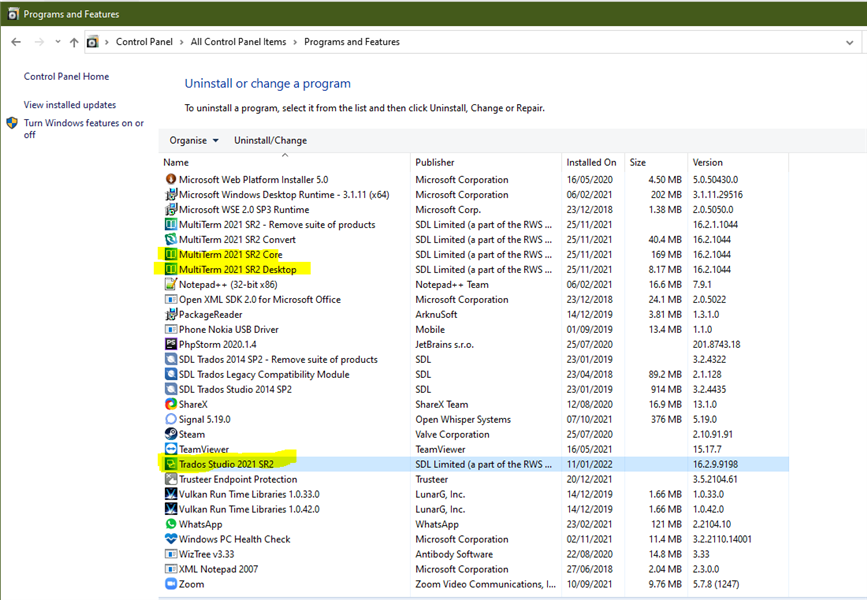Click the Open XML SDK 2.0 icon
867x600 pixels.
click(171, 299)
